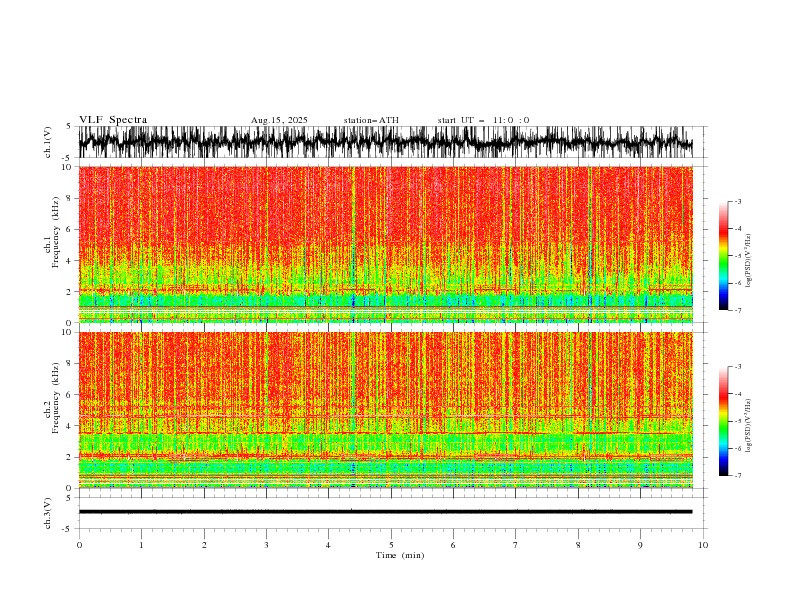The image size is (792, 612).
Task: Click the "-3" label on ch.1 colorbar
Action: pos(738,201)
